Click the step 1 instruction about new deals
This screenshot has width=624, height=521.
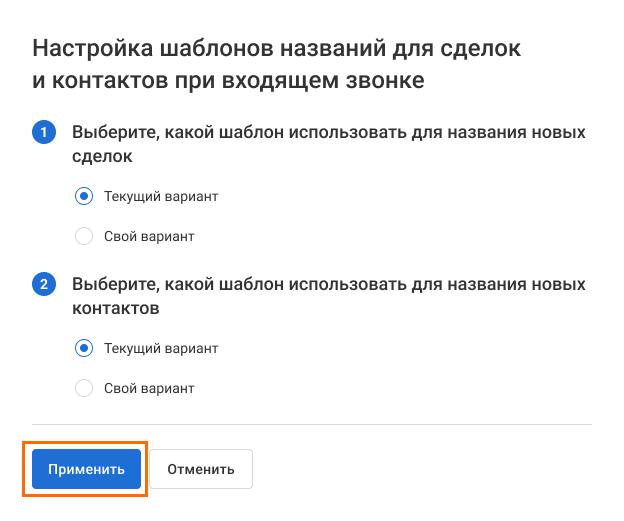pyautogui.click(x=328, y=133)
